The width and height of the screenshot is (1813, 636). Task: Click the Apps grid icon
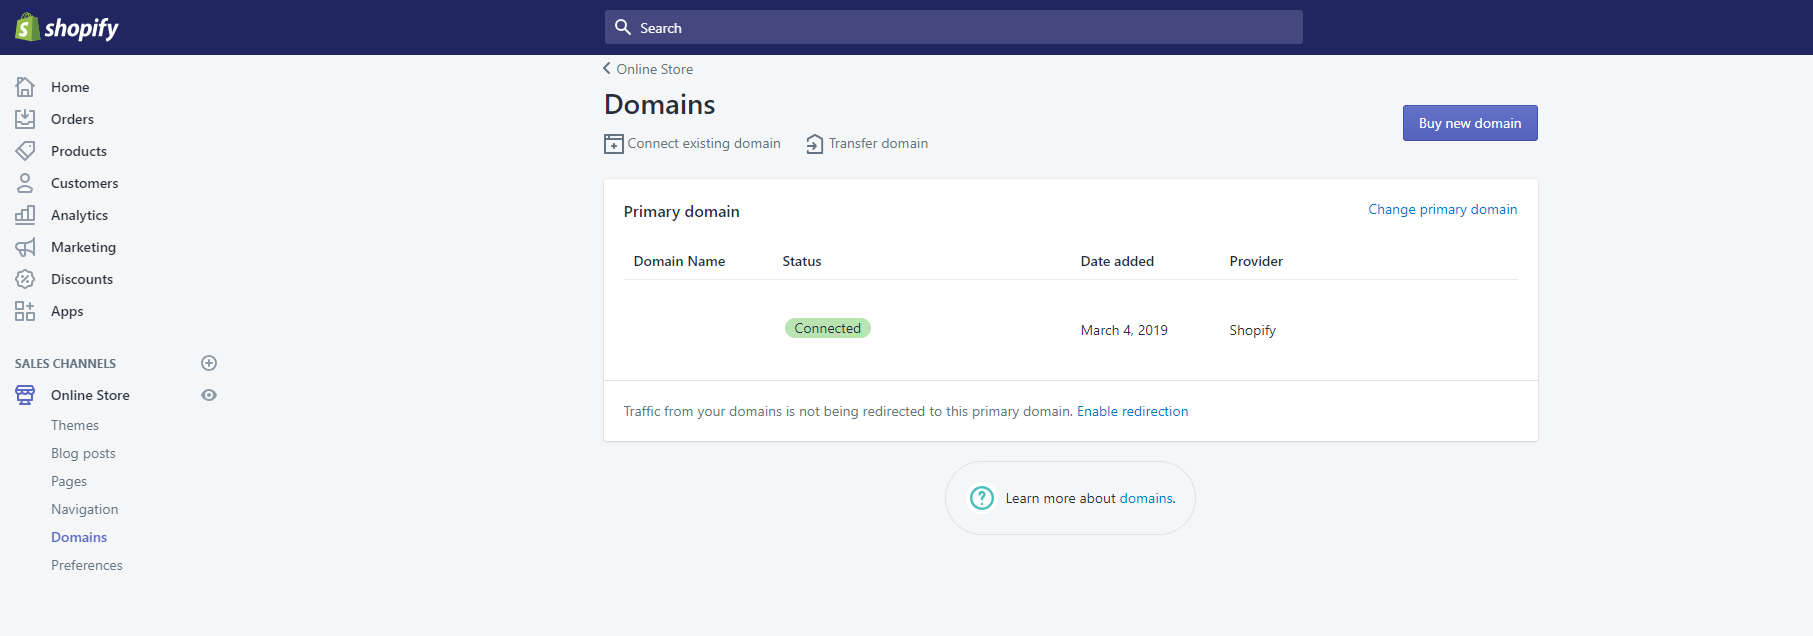point(25,311)
